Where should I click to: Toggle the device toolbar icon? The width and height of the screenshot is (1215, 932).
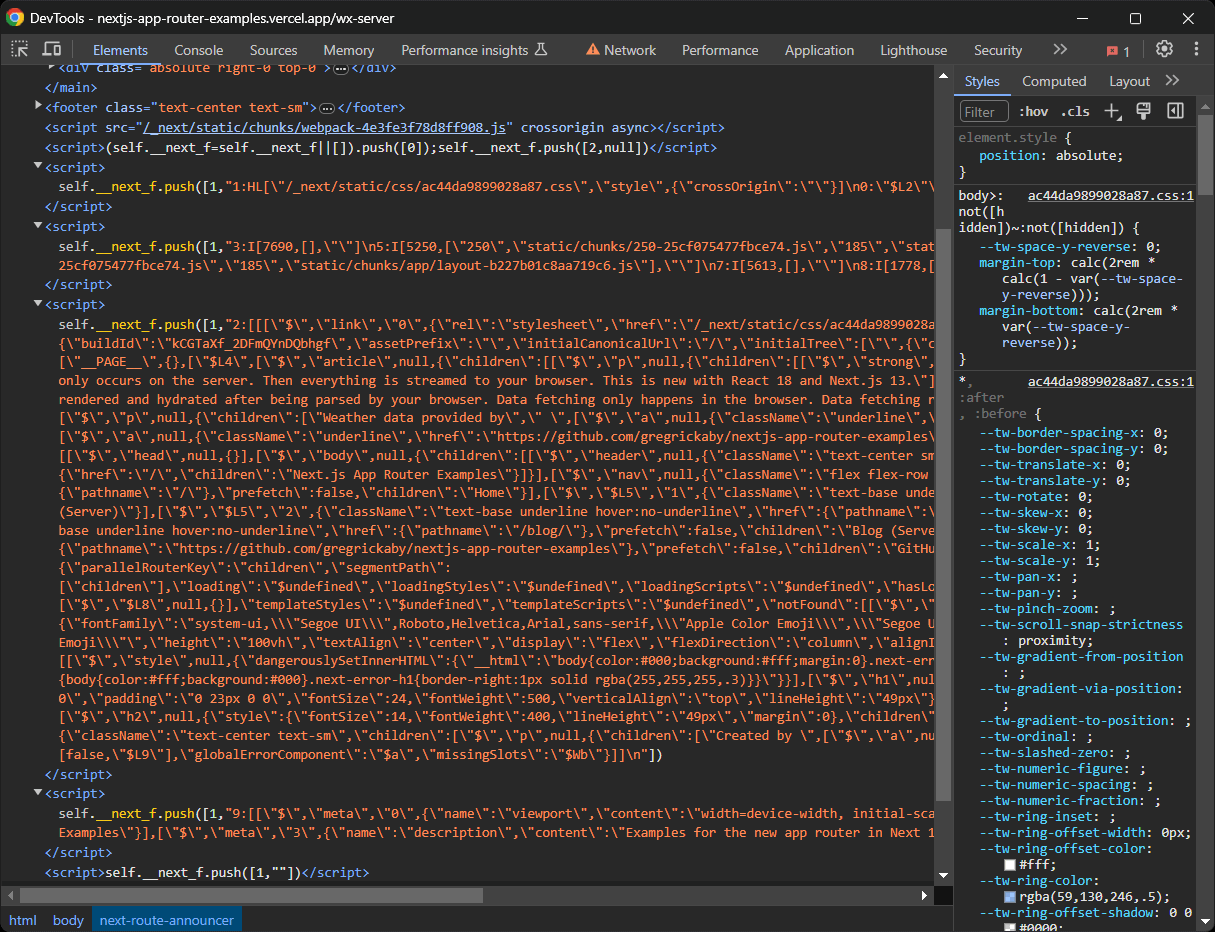click(51, 48)
